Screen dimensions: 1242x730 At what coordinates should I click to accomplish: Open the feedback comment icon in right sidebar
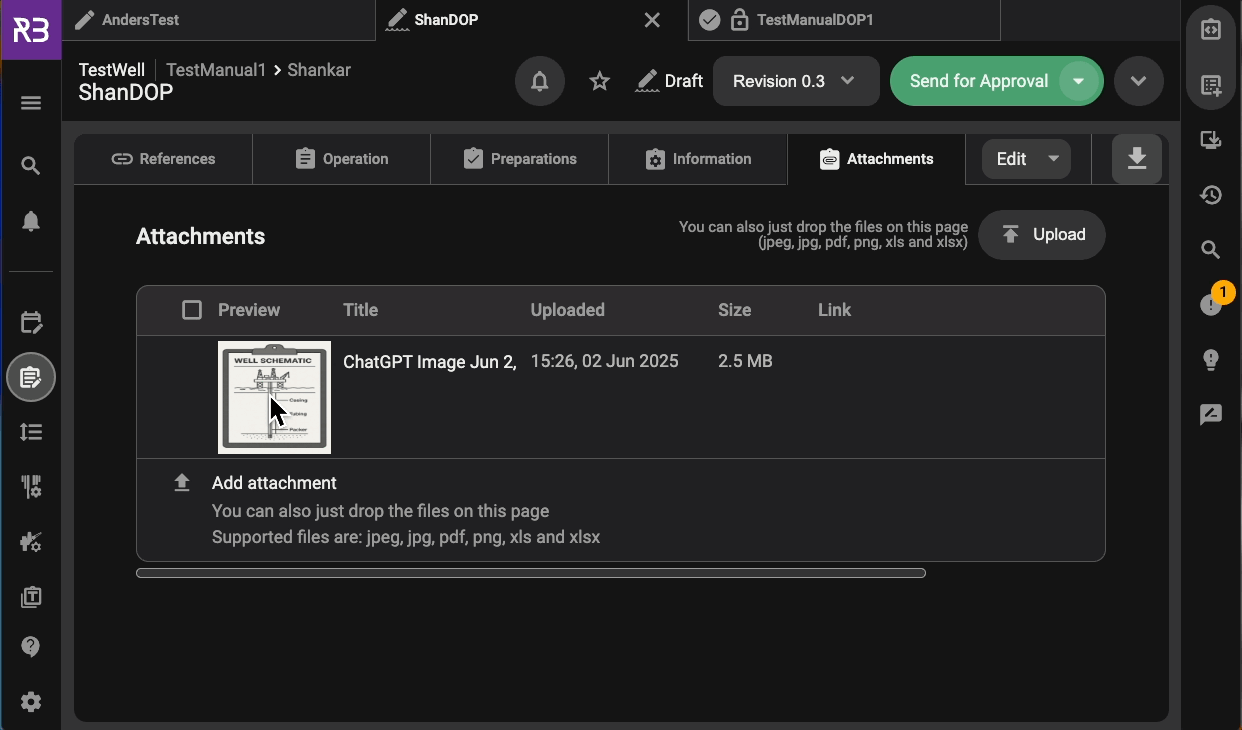coord(1210,414)
